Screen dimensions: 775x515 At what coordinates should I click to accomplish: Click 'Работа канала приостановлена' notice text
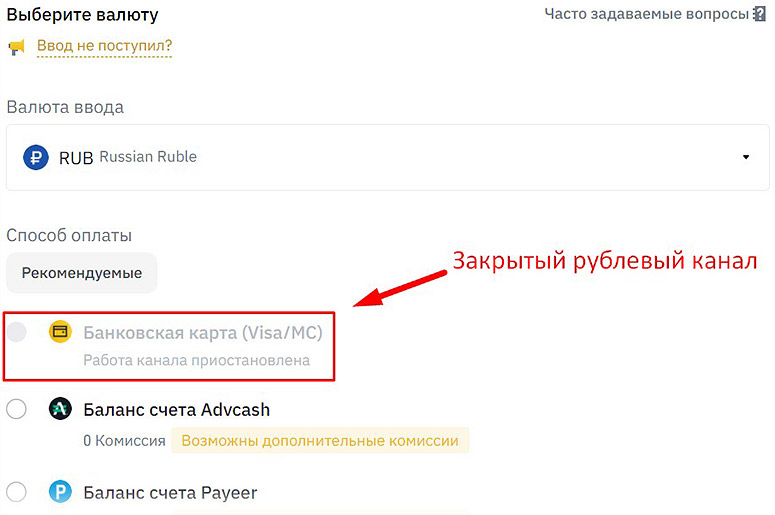tap(196, 360)
